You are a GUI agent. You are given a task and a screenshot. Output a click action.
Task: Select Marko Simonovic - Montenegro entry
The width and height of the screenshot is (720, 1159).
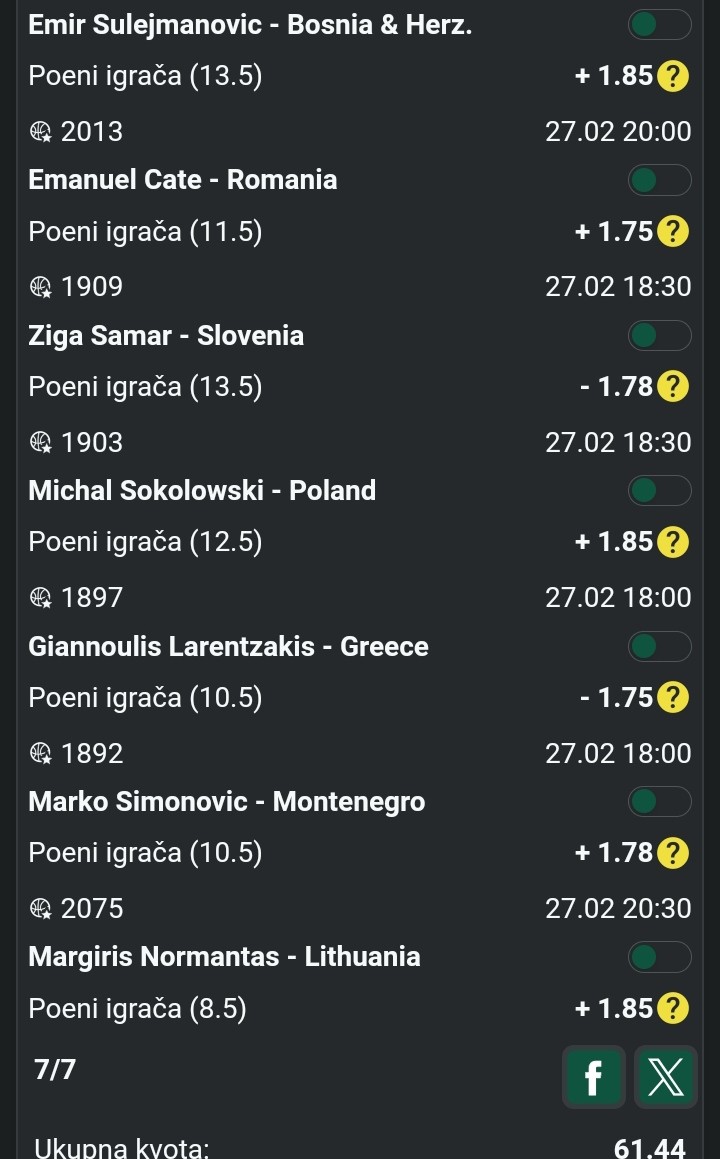point(227,802)
